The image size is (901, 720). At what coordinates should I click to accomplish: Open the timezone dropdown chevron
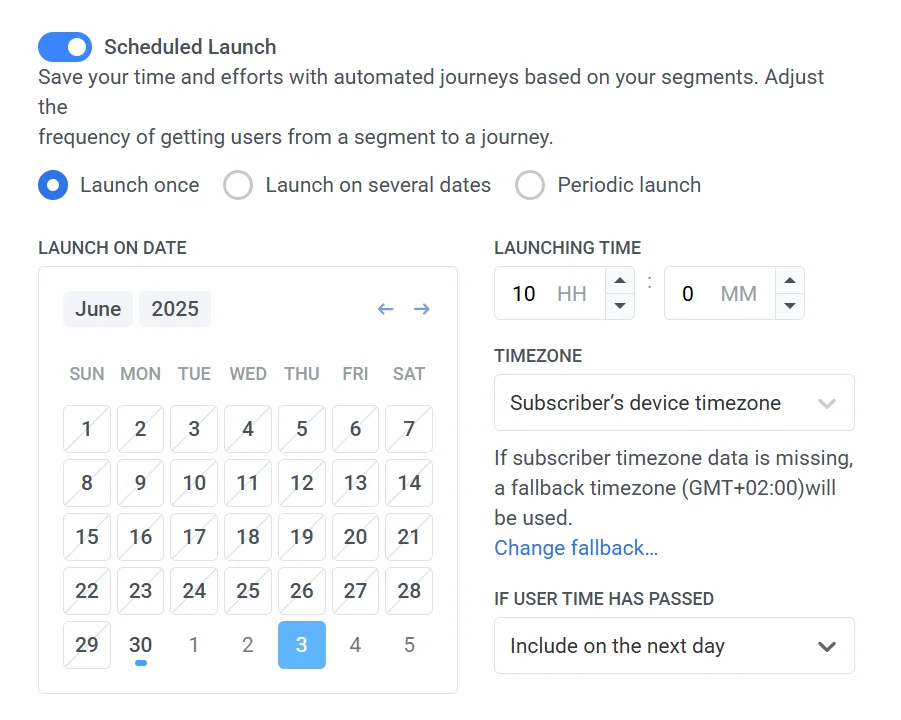(827, 402)
